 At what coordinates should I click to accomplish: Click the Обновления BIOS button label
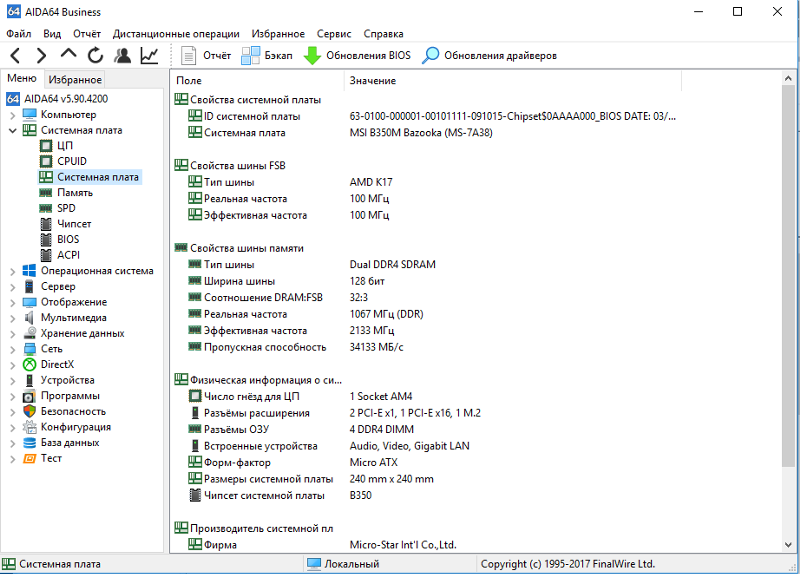(x=368, y=55)
